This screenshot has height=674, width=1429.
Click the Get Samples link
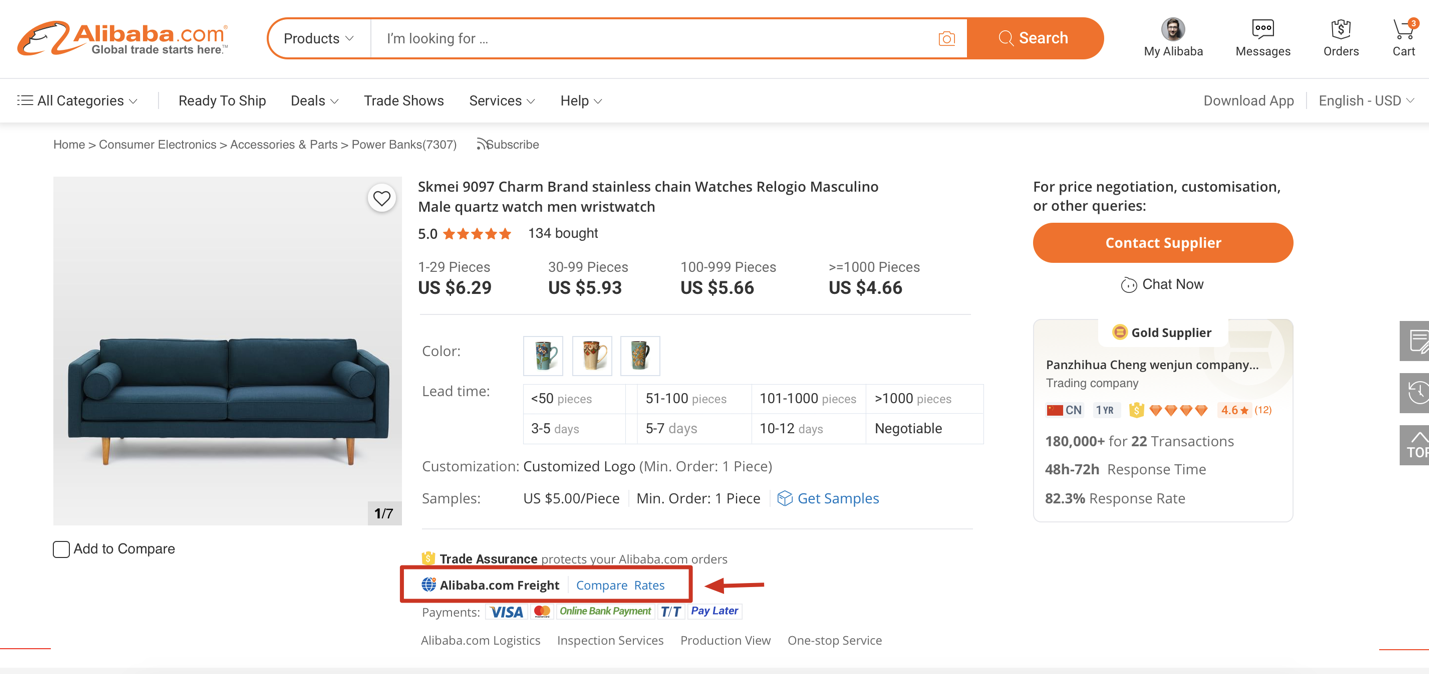(838, 498)
